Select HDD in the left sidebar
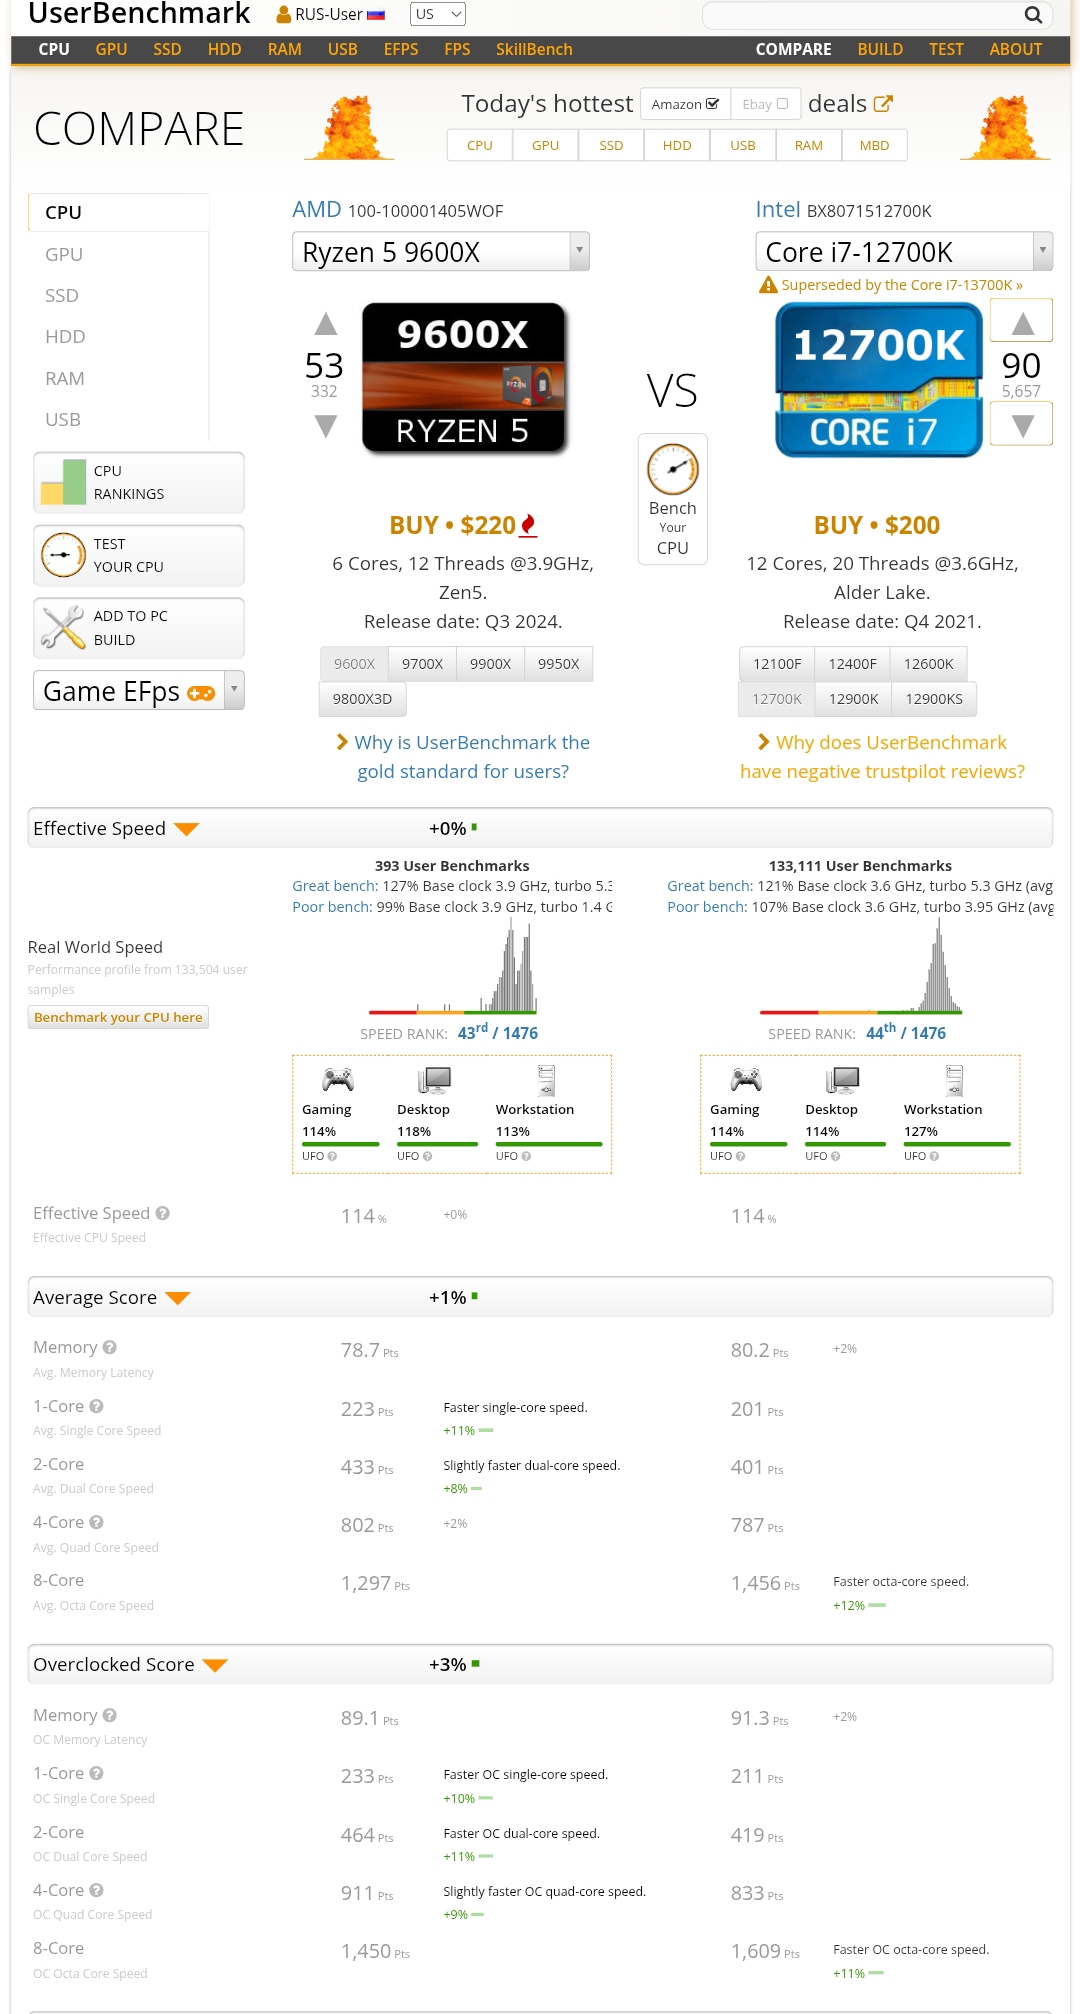 coord(65,336)
